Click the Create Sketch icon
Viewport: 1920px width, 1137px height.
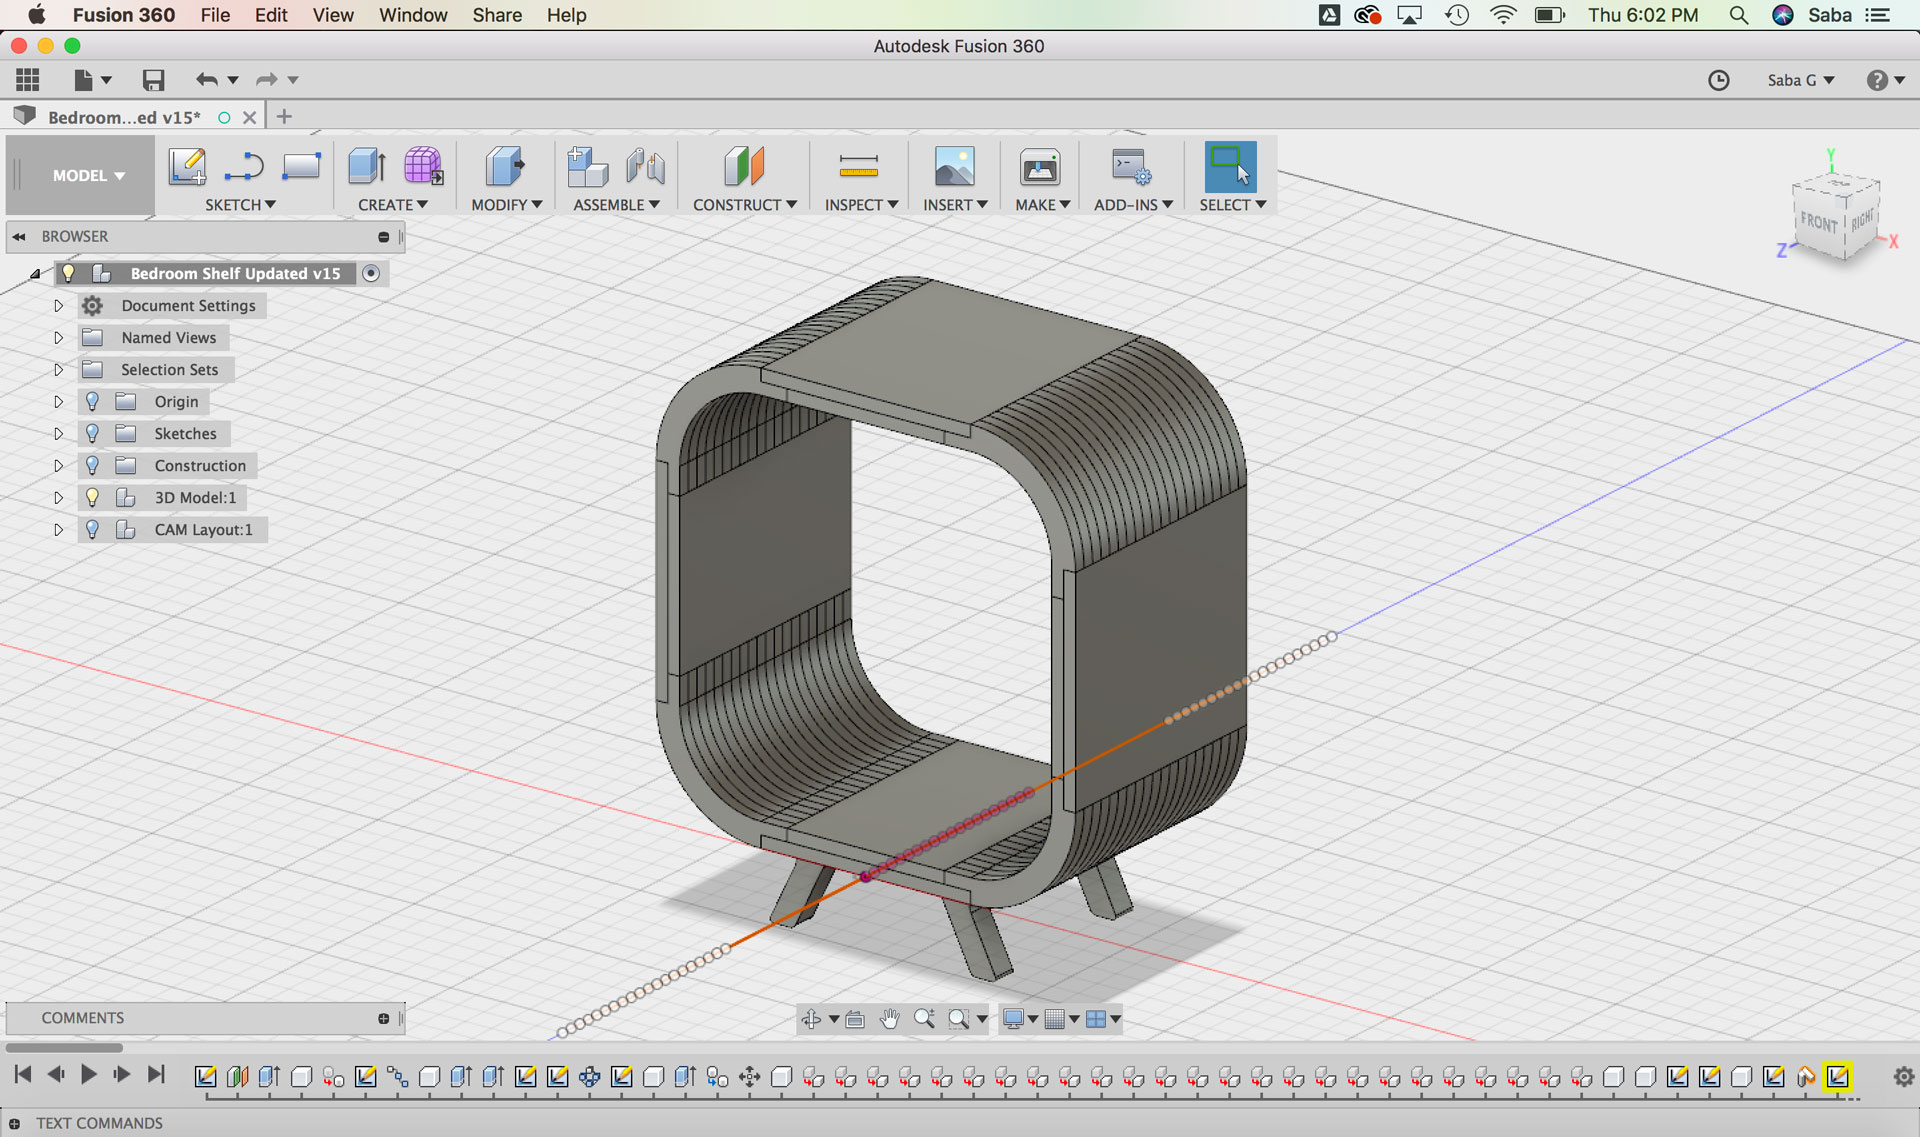click(187, 166)
